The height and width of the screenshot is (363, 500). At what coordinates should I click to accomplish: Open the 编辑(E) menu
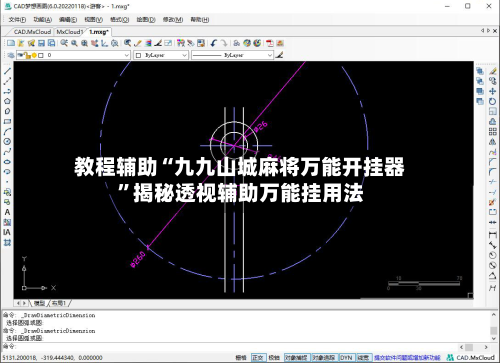click(x=68, y=20)
